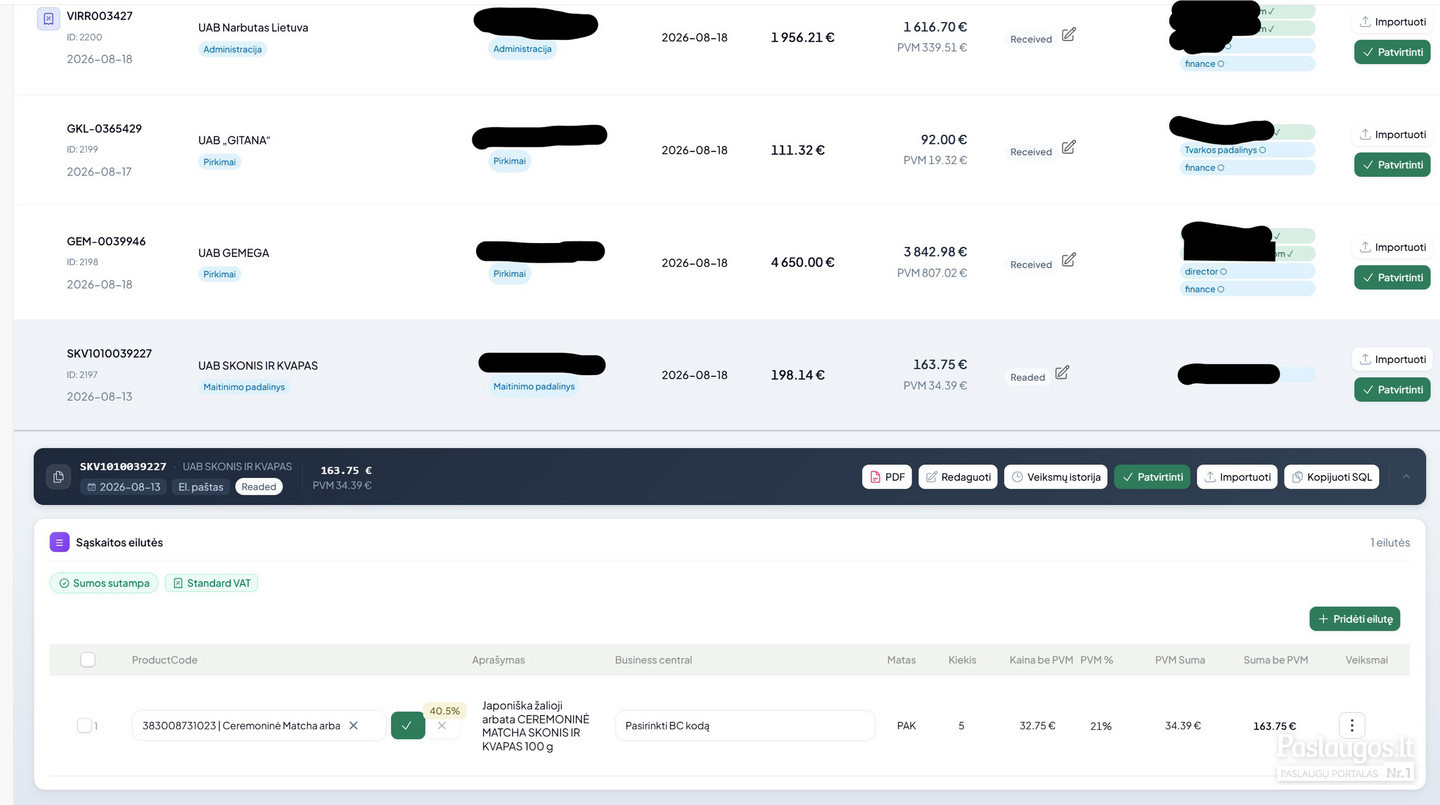1440x805 pixels.
Task: Click the edit icon beside the Readed status
Action: click(x=1062, y=373)
